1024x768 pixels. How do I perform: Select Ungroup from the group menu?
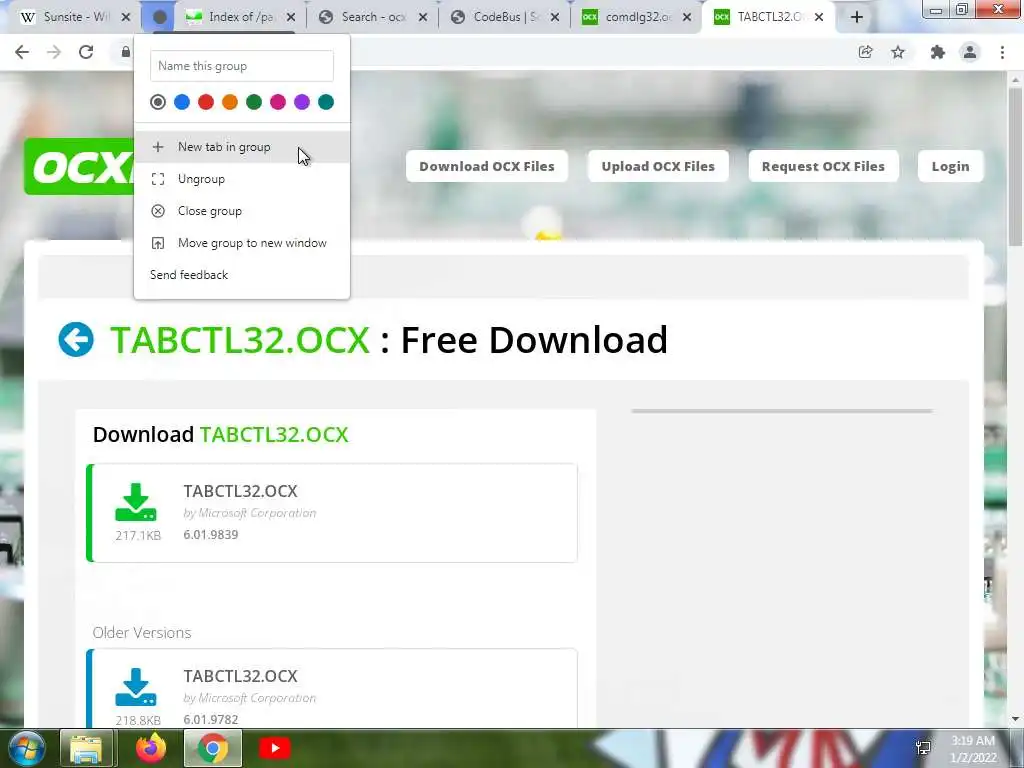coord(242,179)
